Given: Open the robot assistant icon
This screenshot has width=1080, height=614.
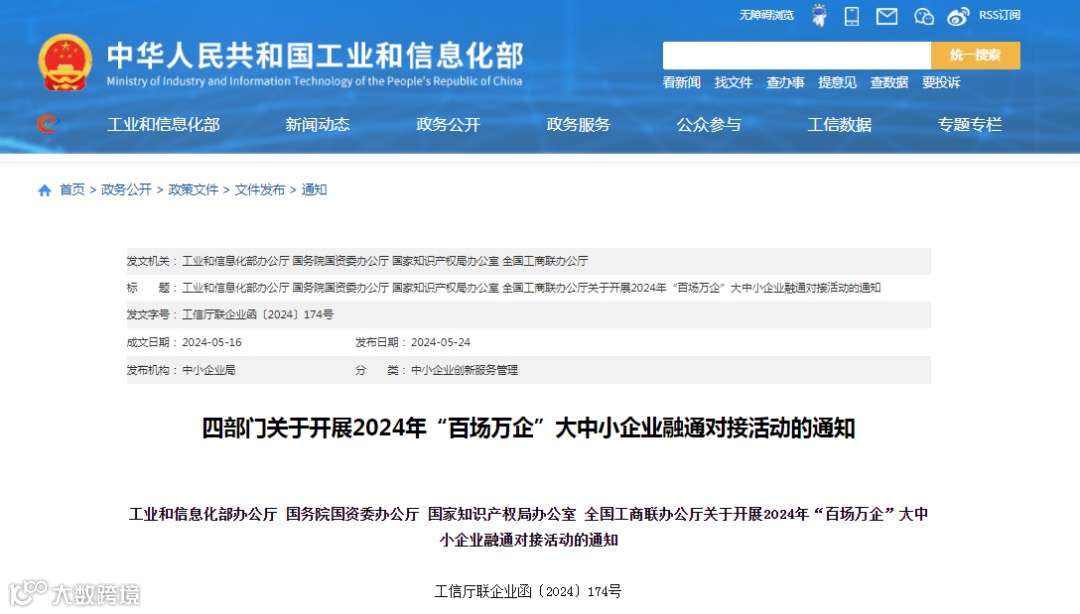Looking at the screenshot, I should click(819, 15).
